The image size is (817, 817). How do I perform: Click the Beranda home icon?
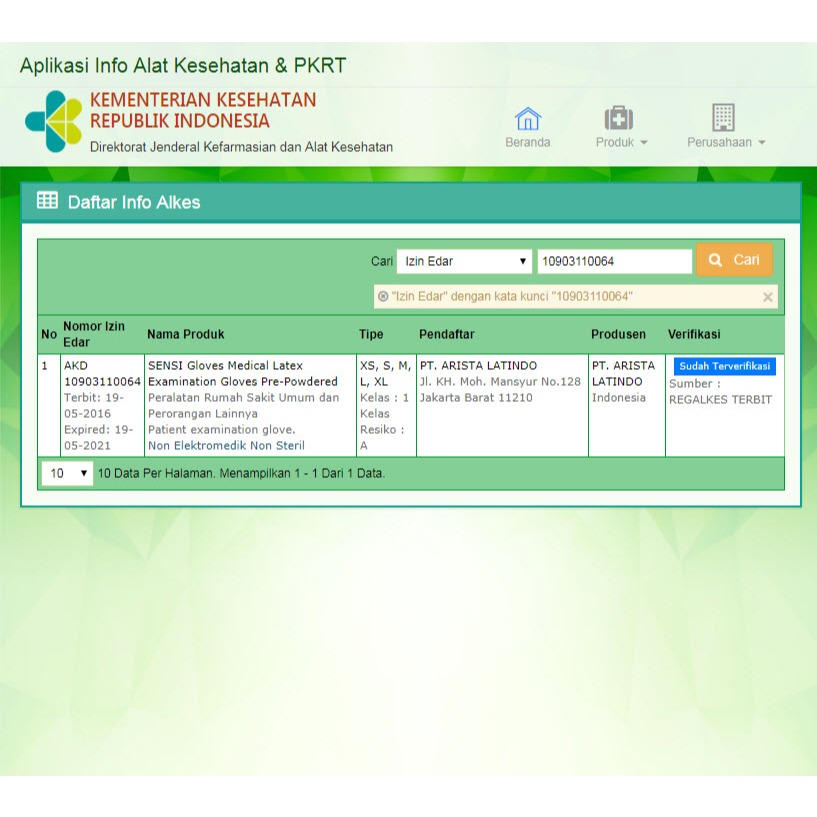pos(527,119)
